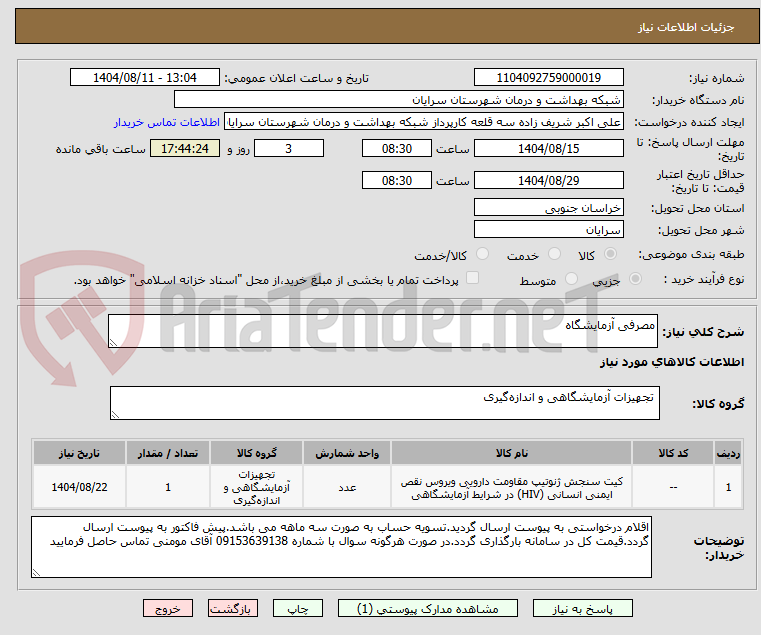Click the resize handle of goods group box
Viewport: 761px width, 635px height.
coord(116,414)
